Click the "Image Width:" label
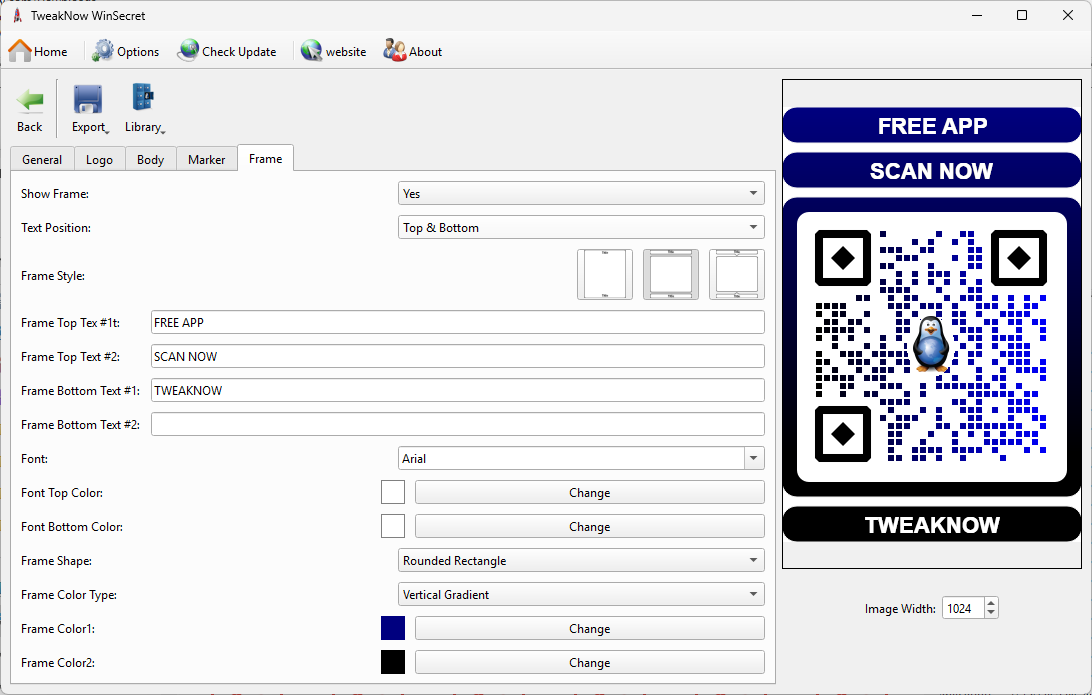The height and width of the screenshot is (695, 1092). coord(900,609)
